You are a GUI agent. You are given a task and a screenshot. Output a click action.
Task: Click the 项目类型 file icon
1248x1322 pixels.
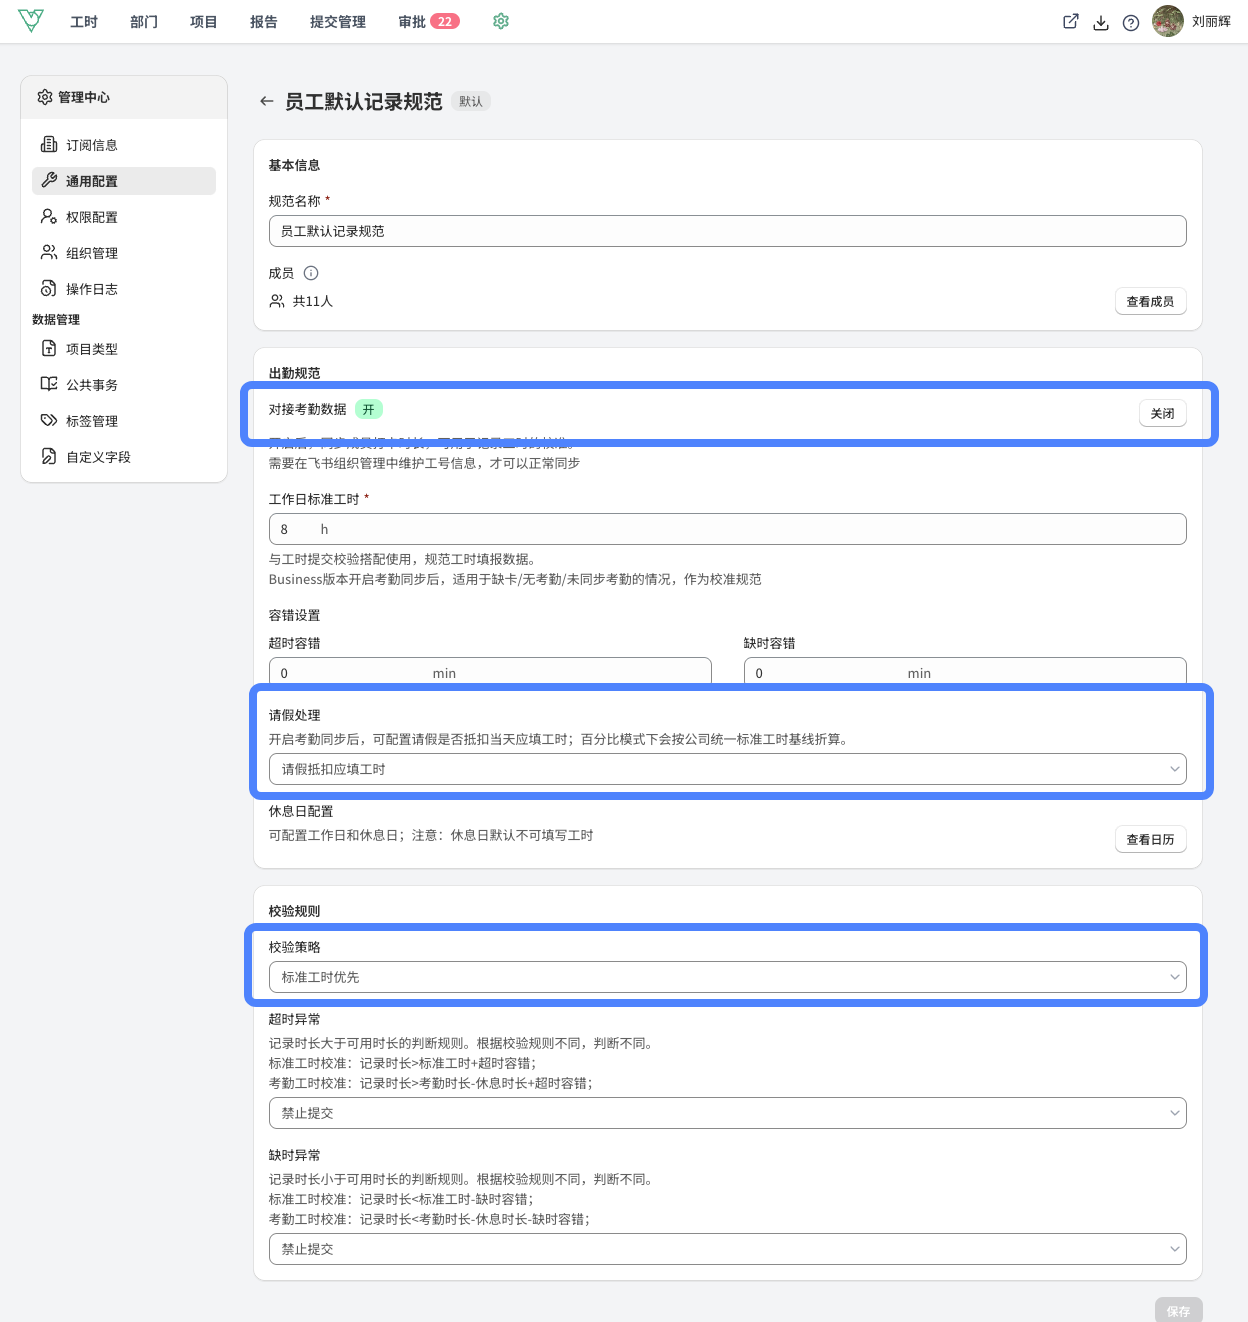pyautogui.click(x=49, y=349)
